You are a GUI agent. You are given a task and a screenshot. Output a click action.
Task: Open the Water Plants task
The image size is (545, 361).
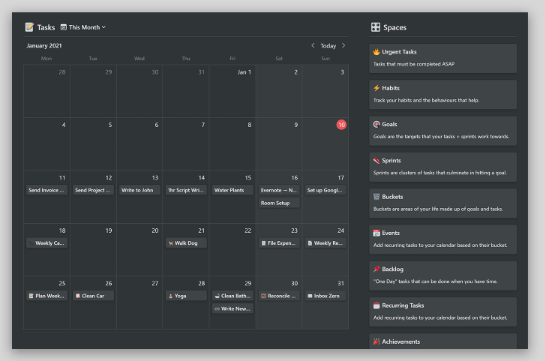coord(233,190)
